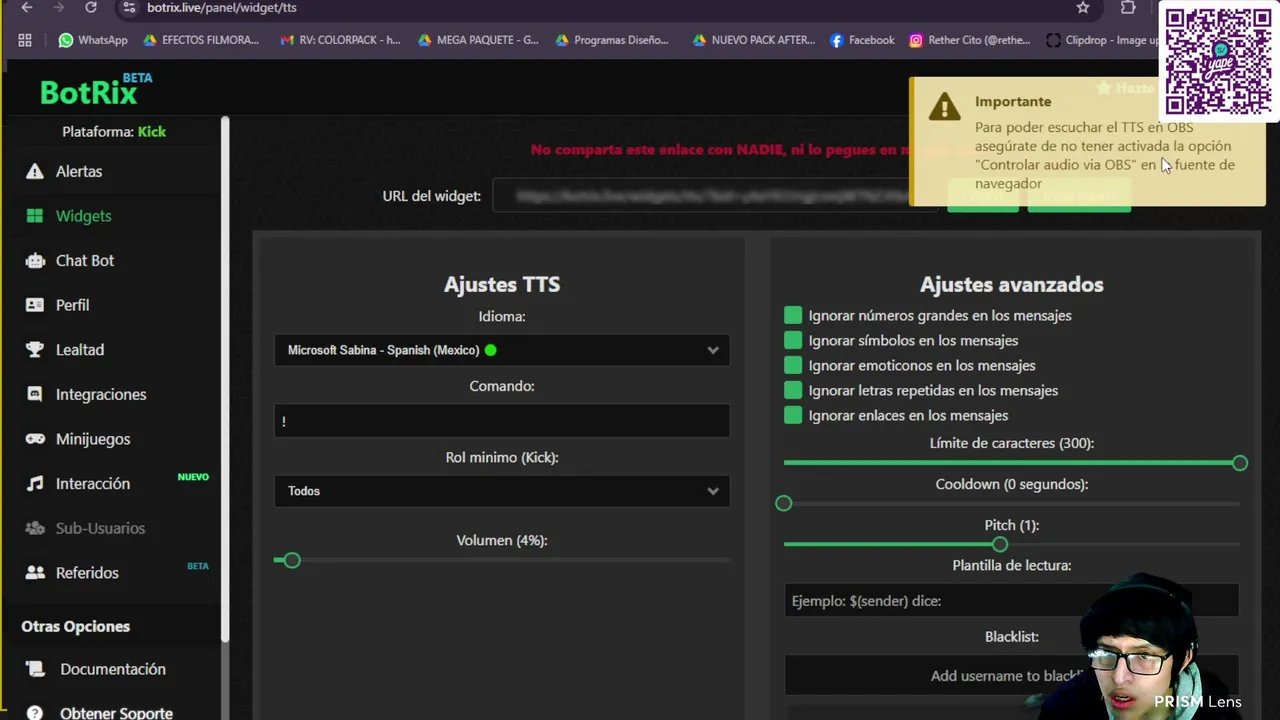Click the Volumen slider handle
Screen dimensions: 1280x720
point(291,560)
